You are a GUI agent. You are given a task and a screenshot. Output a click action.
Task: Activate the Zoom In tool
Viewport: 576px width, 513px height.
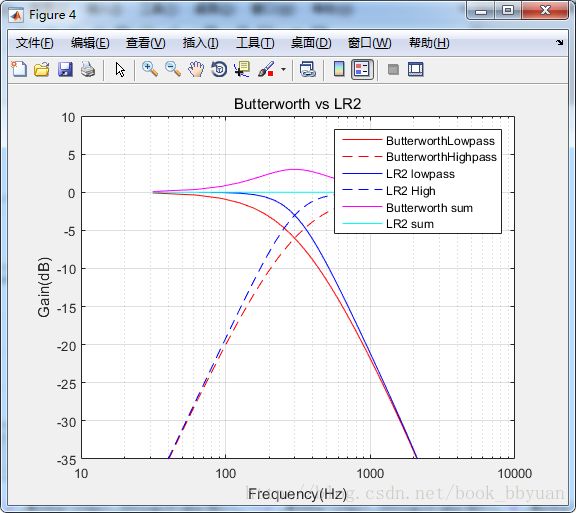(150, 69)
